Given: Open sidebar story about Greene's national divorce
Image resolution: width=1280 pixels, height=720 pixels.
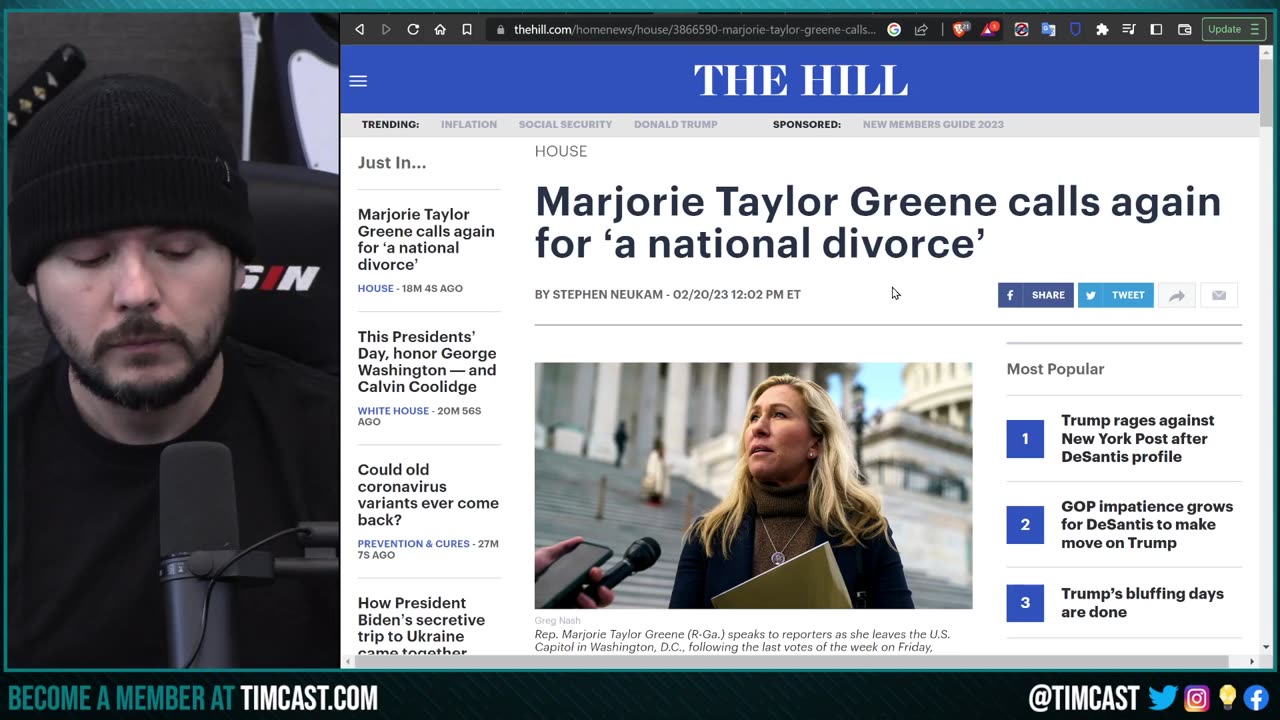Looking at the screenshot, I should pyautogui.click(x=426, y=239).
